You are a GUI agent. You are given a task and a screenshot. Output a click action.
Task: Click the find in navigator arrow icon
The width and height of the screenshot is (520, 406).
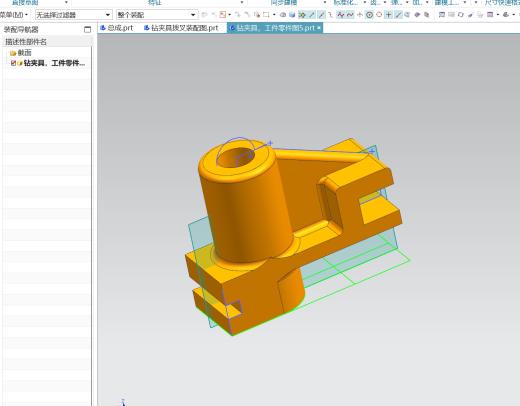coord(237,15)
